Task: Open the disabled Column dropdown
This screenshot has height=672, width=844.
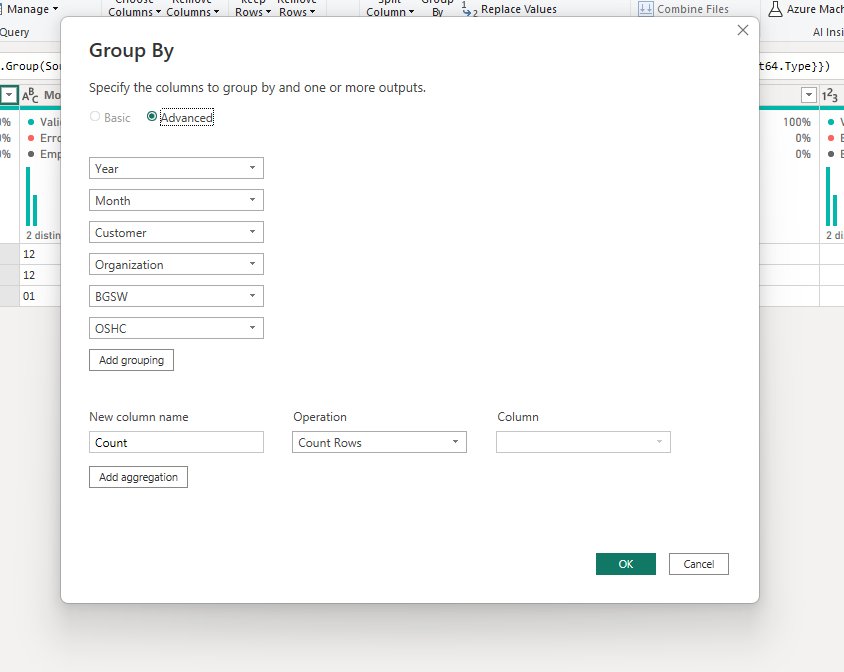Action: 583,442
